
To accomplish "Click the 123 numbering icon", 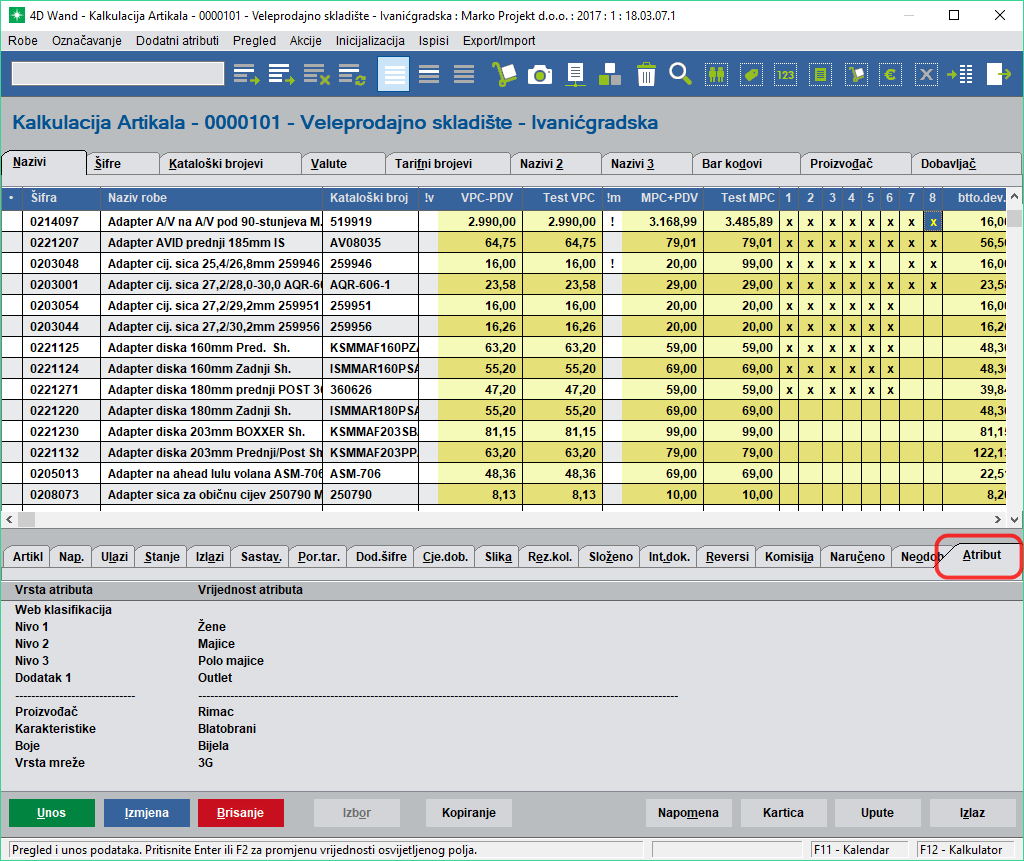I will [785, 74].
